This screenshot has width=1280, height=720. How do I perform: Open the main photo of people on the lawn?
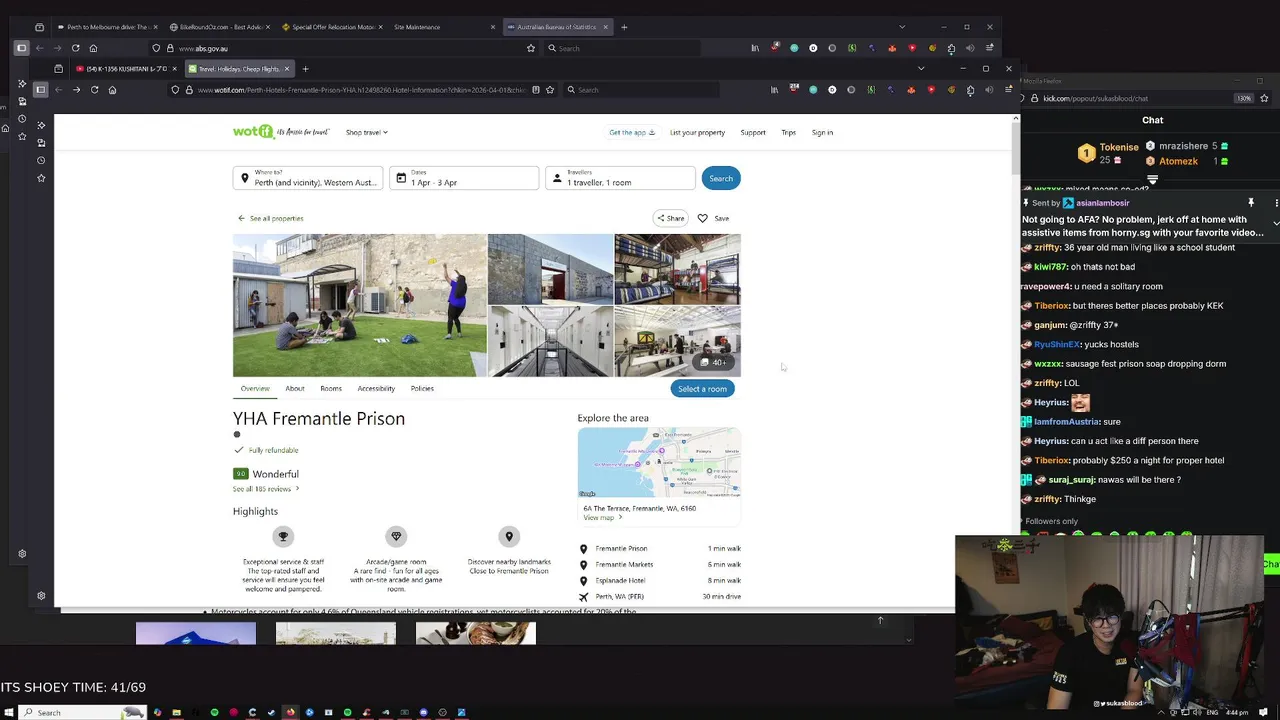point(360,305)
